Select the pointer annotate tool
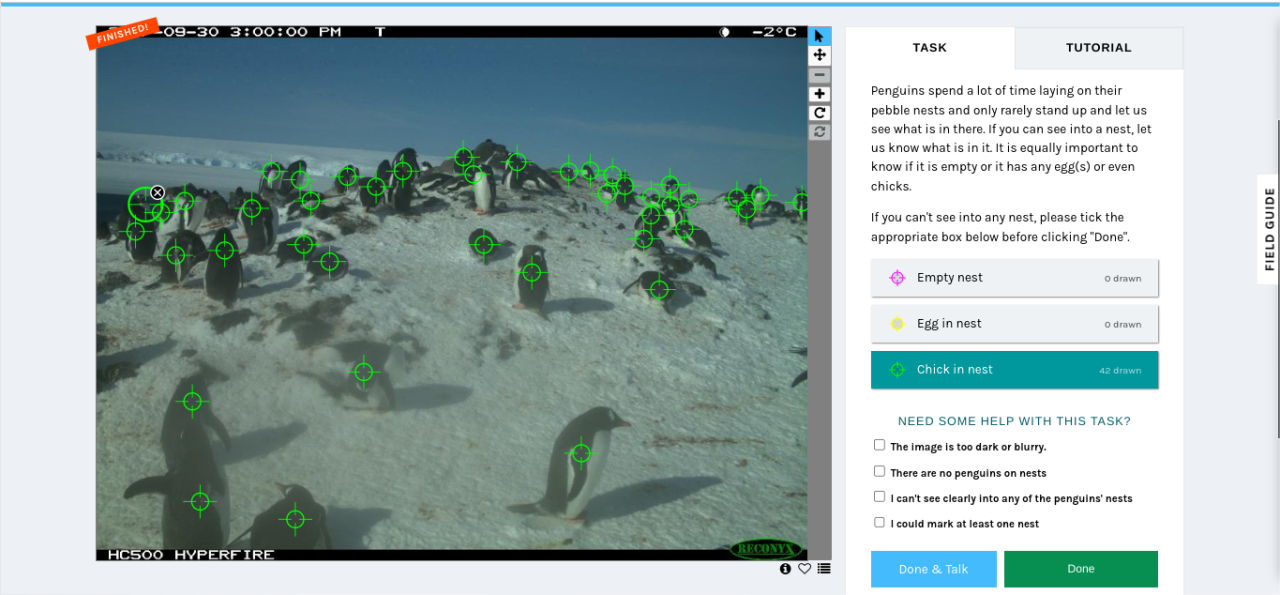This screenshot has width=1280, height=595. coord(819,36)
